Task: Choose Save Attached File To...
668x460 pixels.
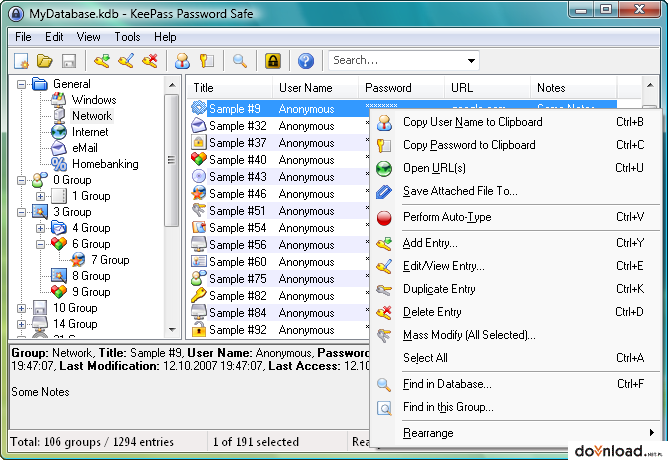Action: coord(515,191)
